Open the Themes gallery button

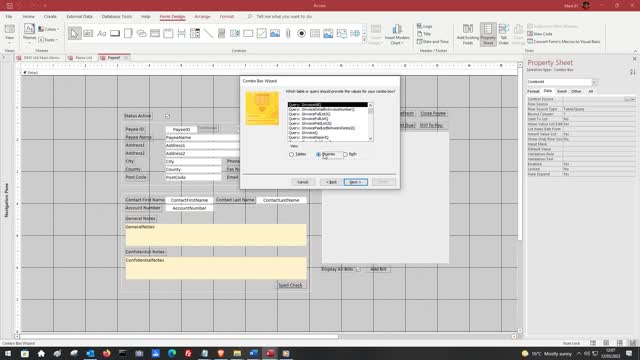[29, 33]
